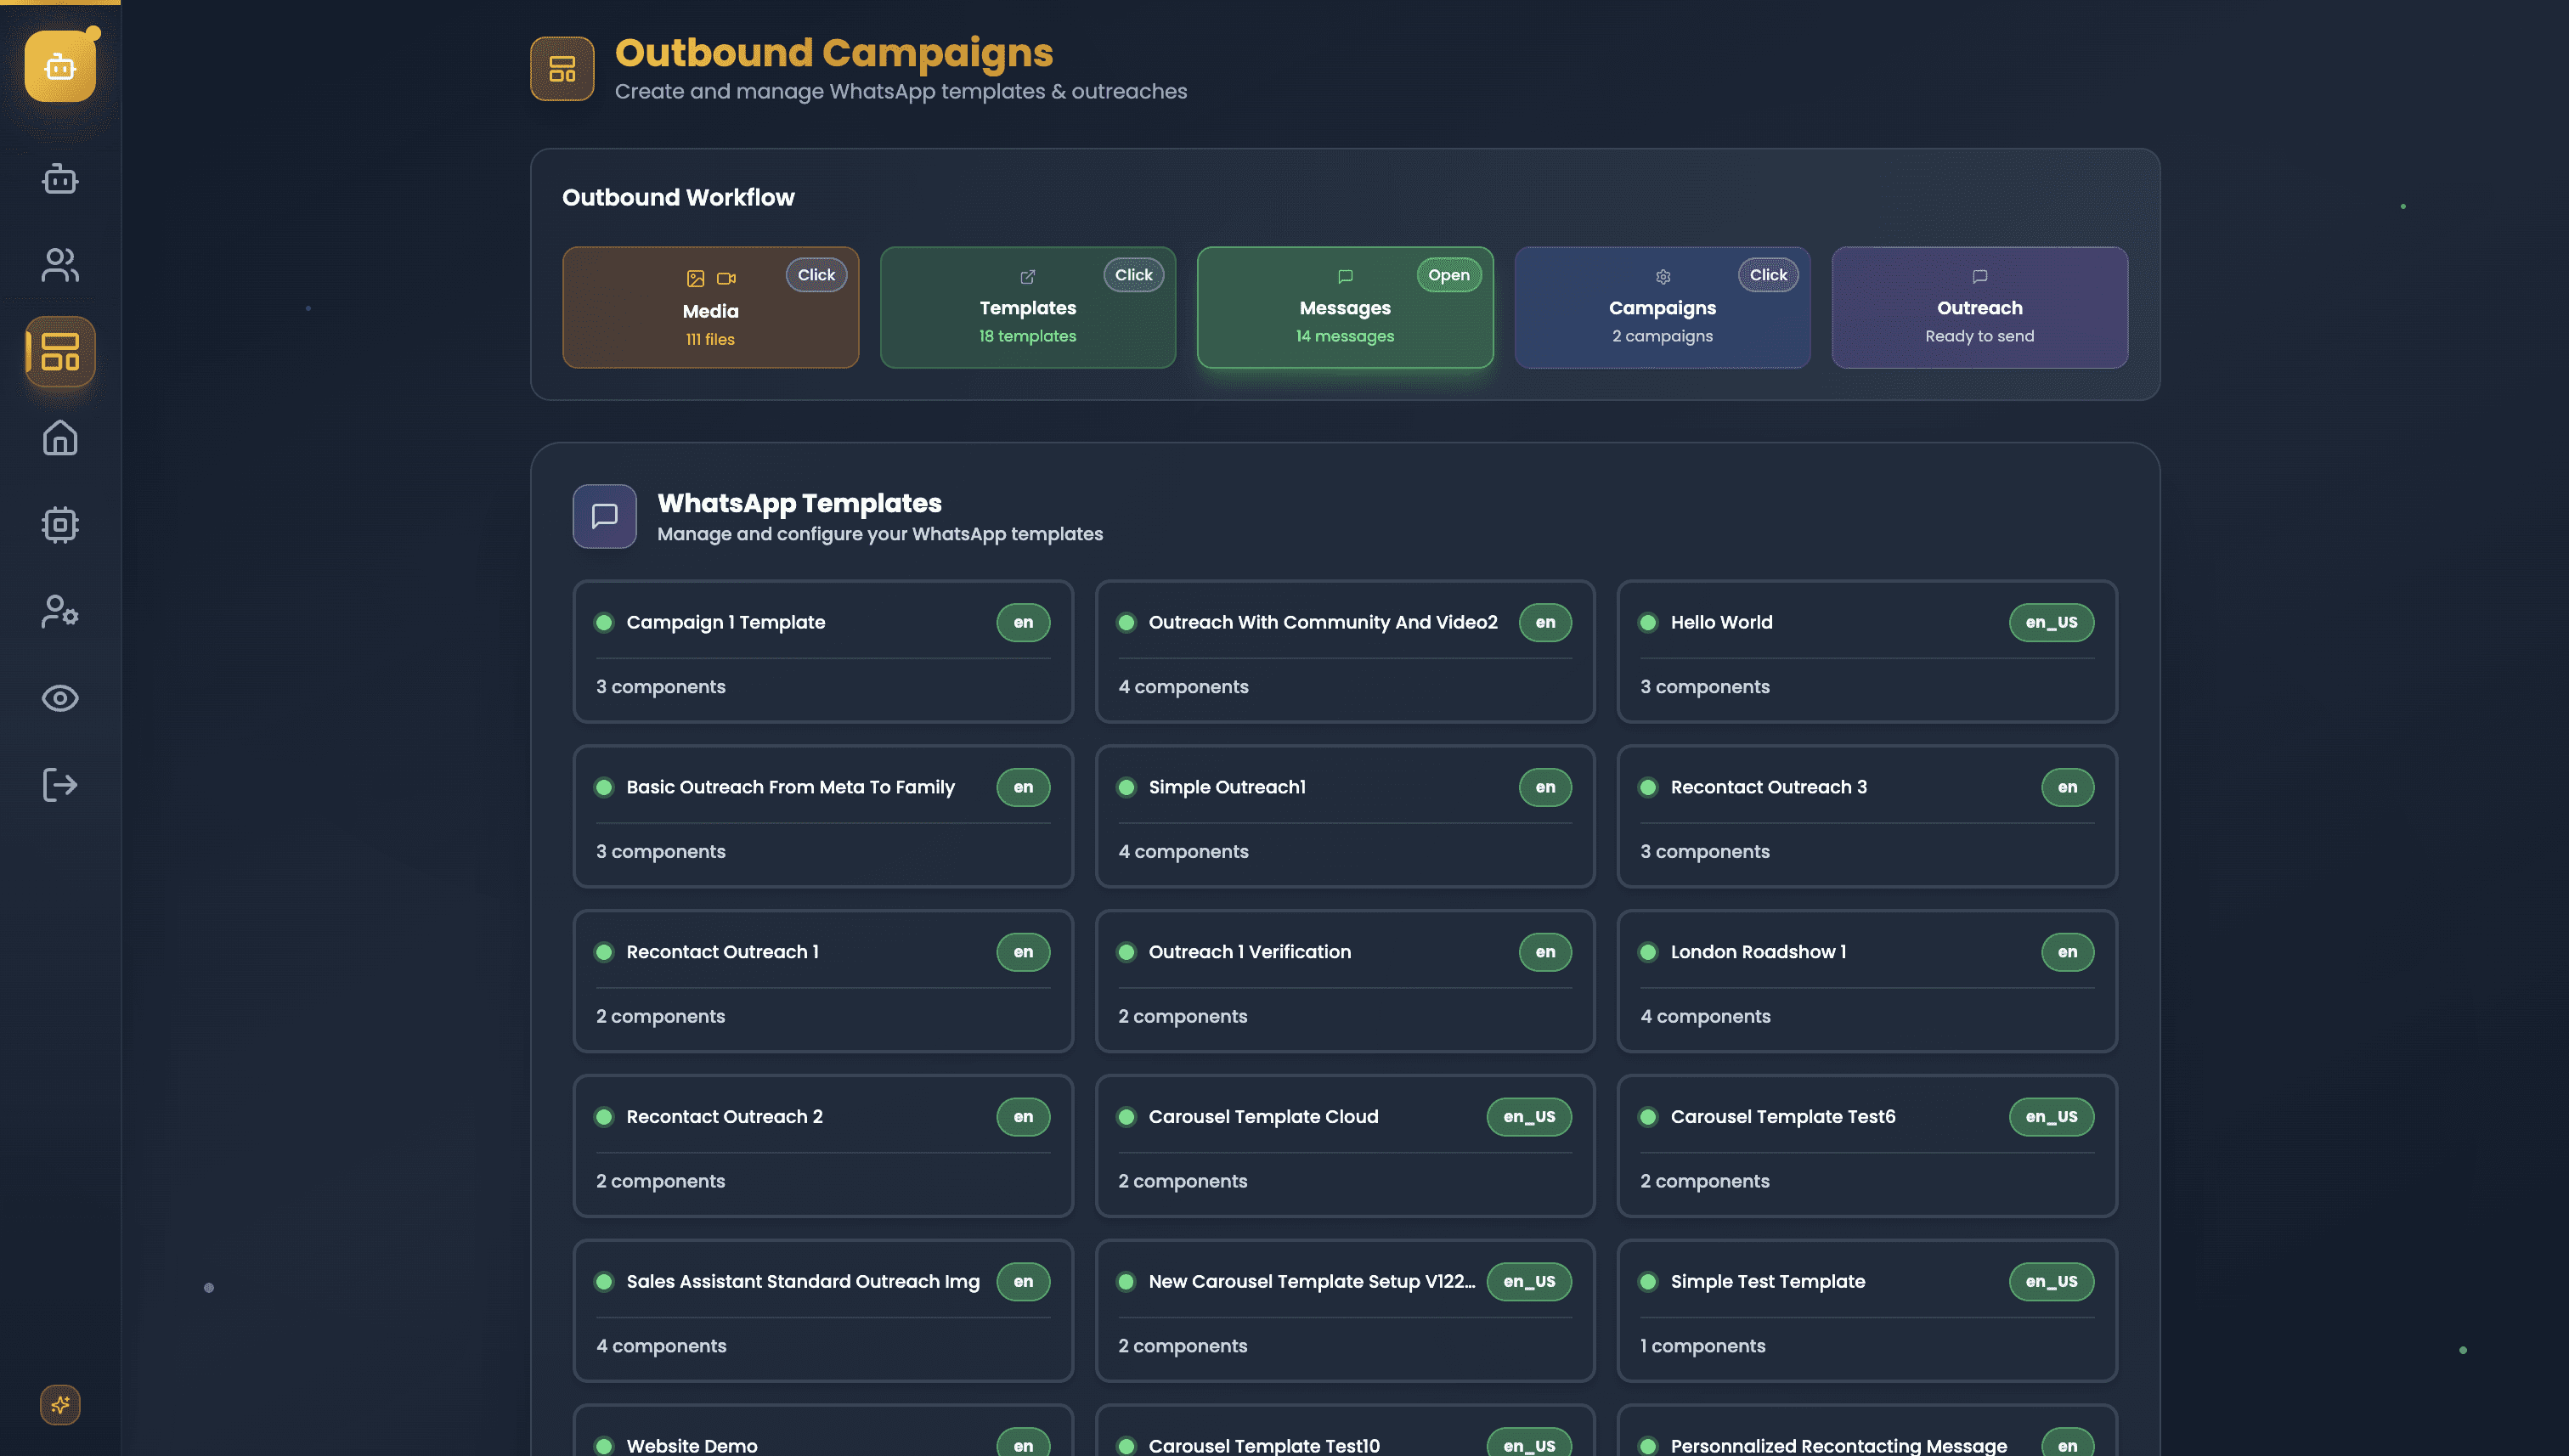Click the user settings gear icon
Image resolution: width=2569 pixels, height=1456 pixels.
coord(60,611)
